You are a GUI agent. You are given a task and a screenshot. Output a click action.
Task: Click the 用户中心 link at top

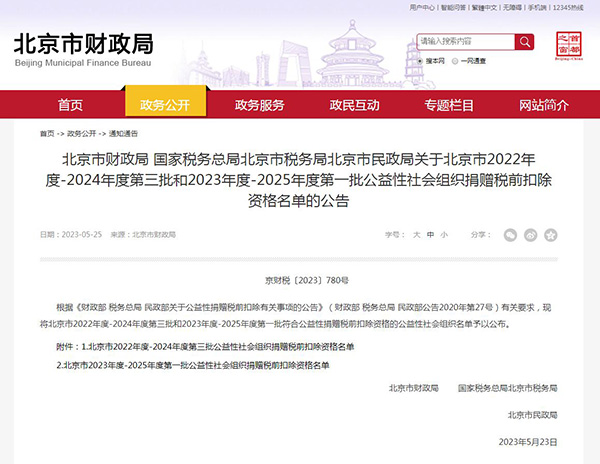click(x=422, y=8)
